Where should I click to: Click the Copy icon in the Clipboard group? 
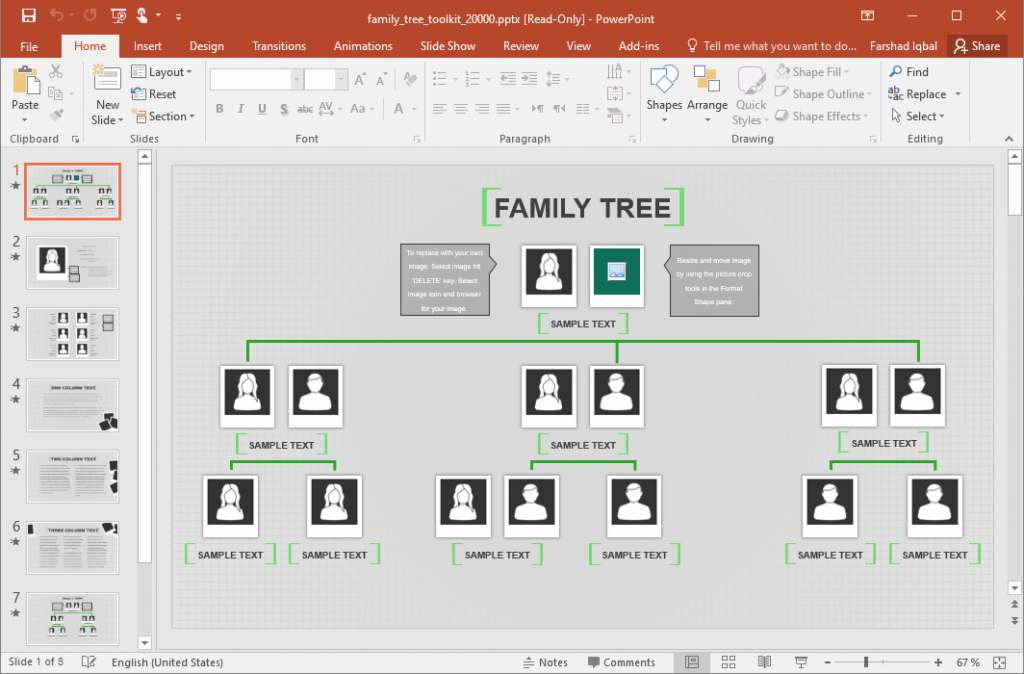tap(56, 93)
